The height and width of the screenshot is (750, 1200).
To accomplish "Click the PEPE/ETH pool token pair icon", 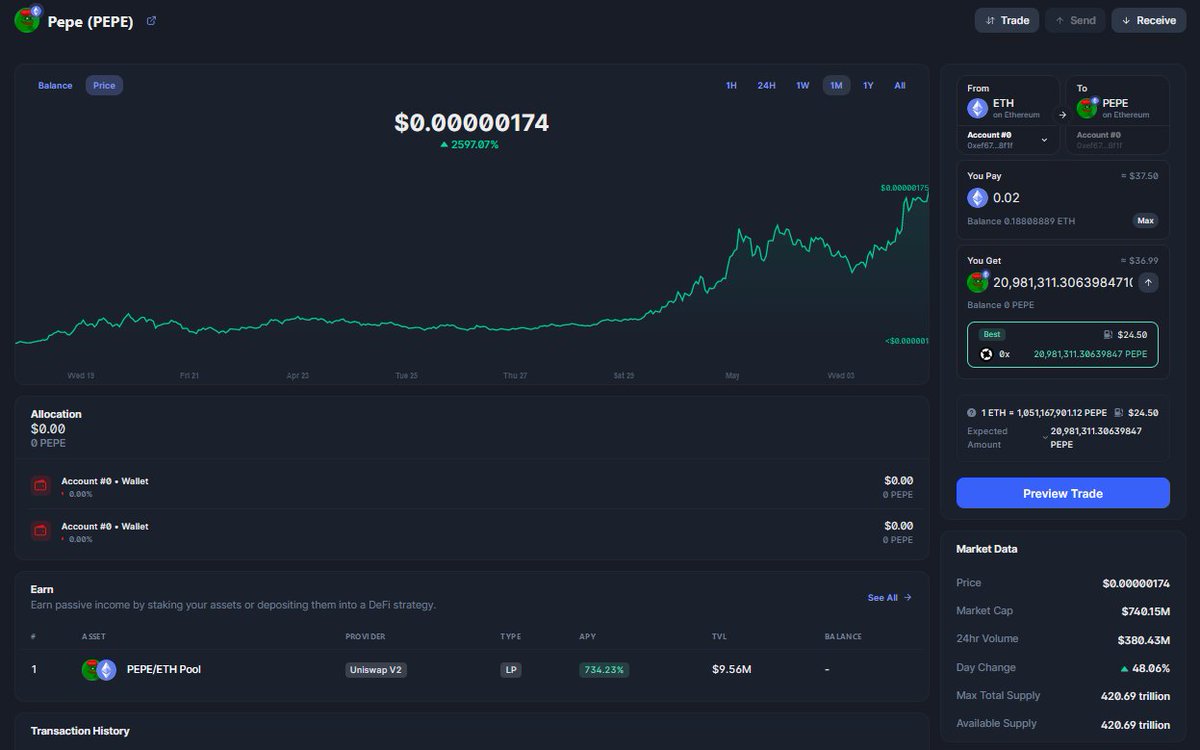I will (99, 669).
